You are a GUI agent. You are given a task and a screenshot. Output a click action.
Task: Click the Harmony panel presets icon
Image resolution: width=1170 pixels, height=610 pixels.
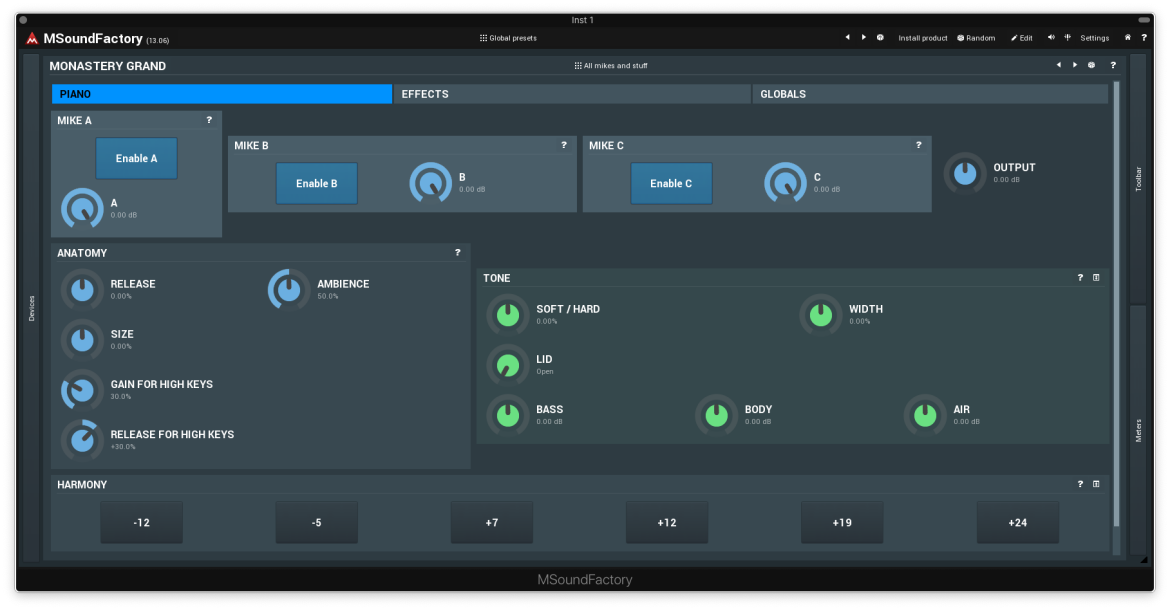point(1096,484)
